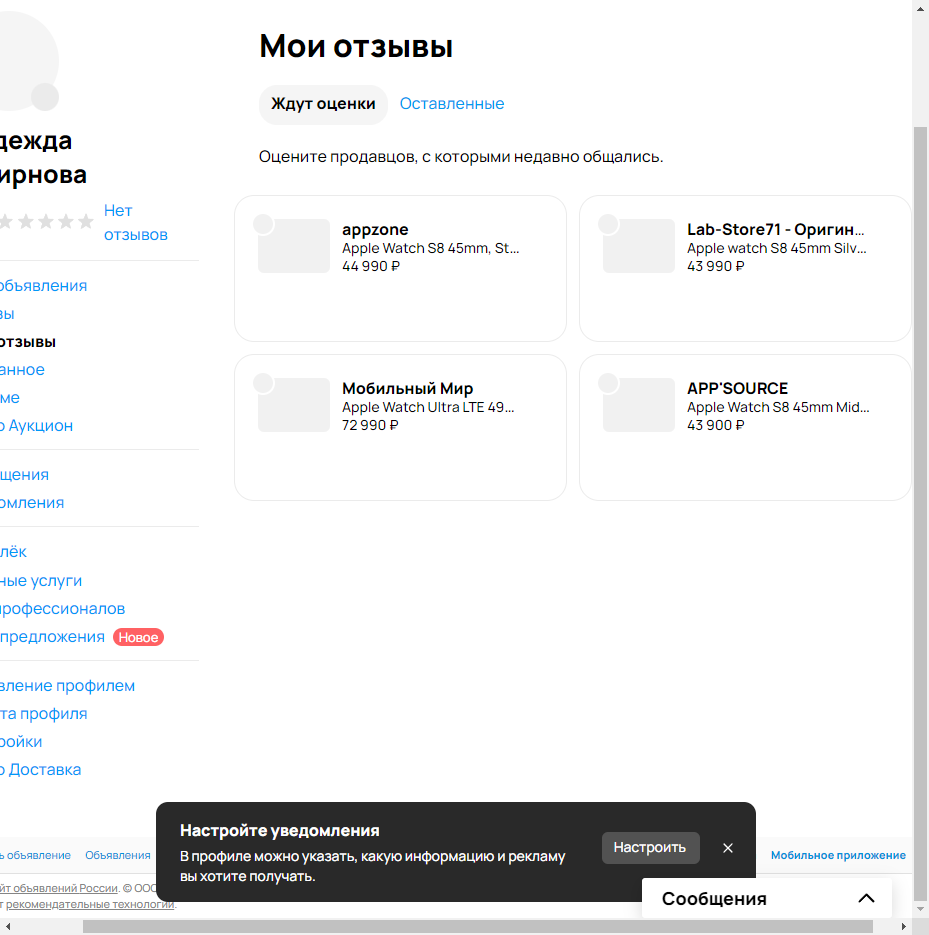
Task: Close the notifications settings banner
Action: [x=728, y=848]
